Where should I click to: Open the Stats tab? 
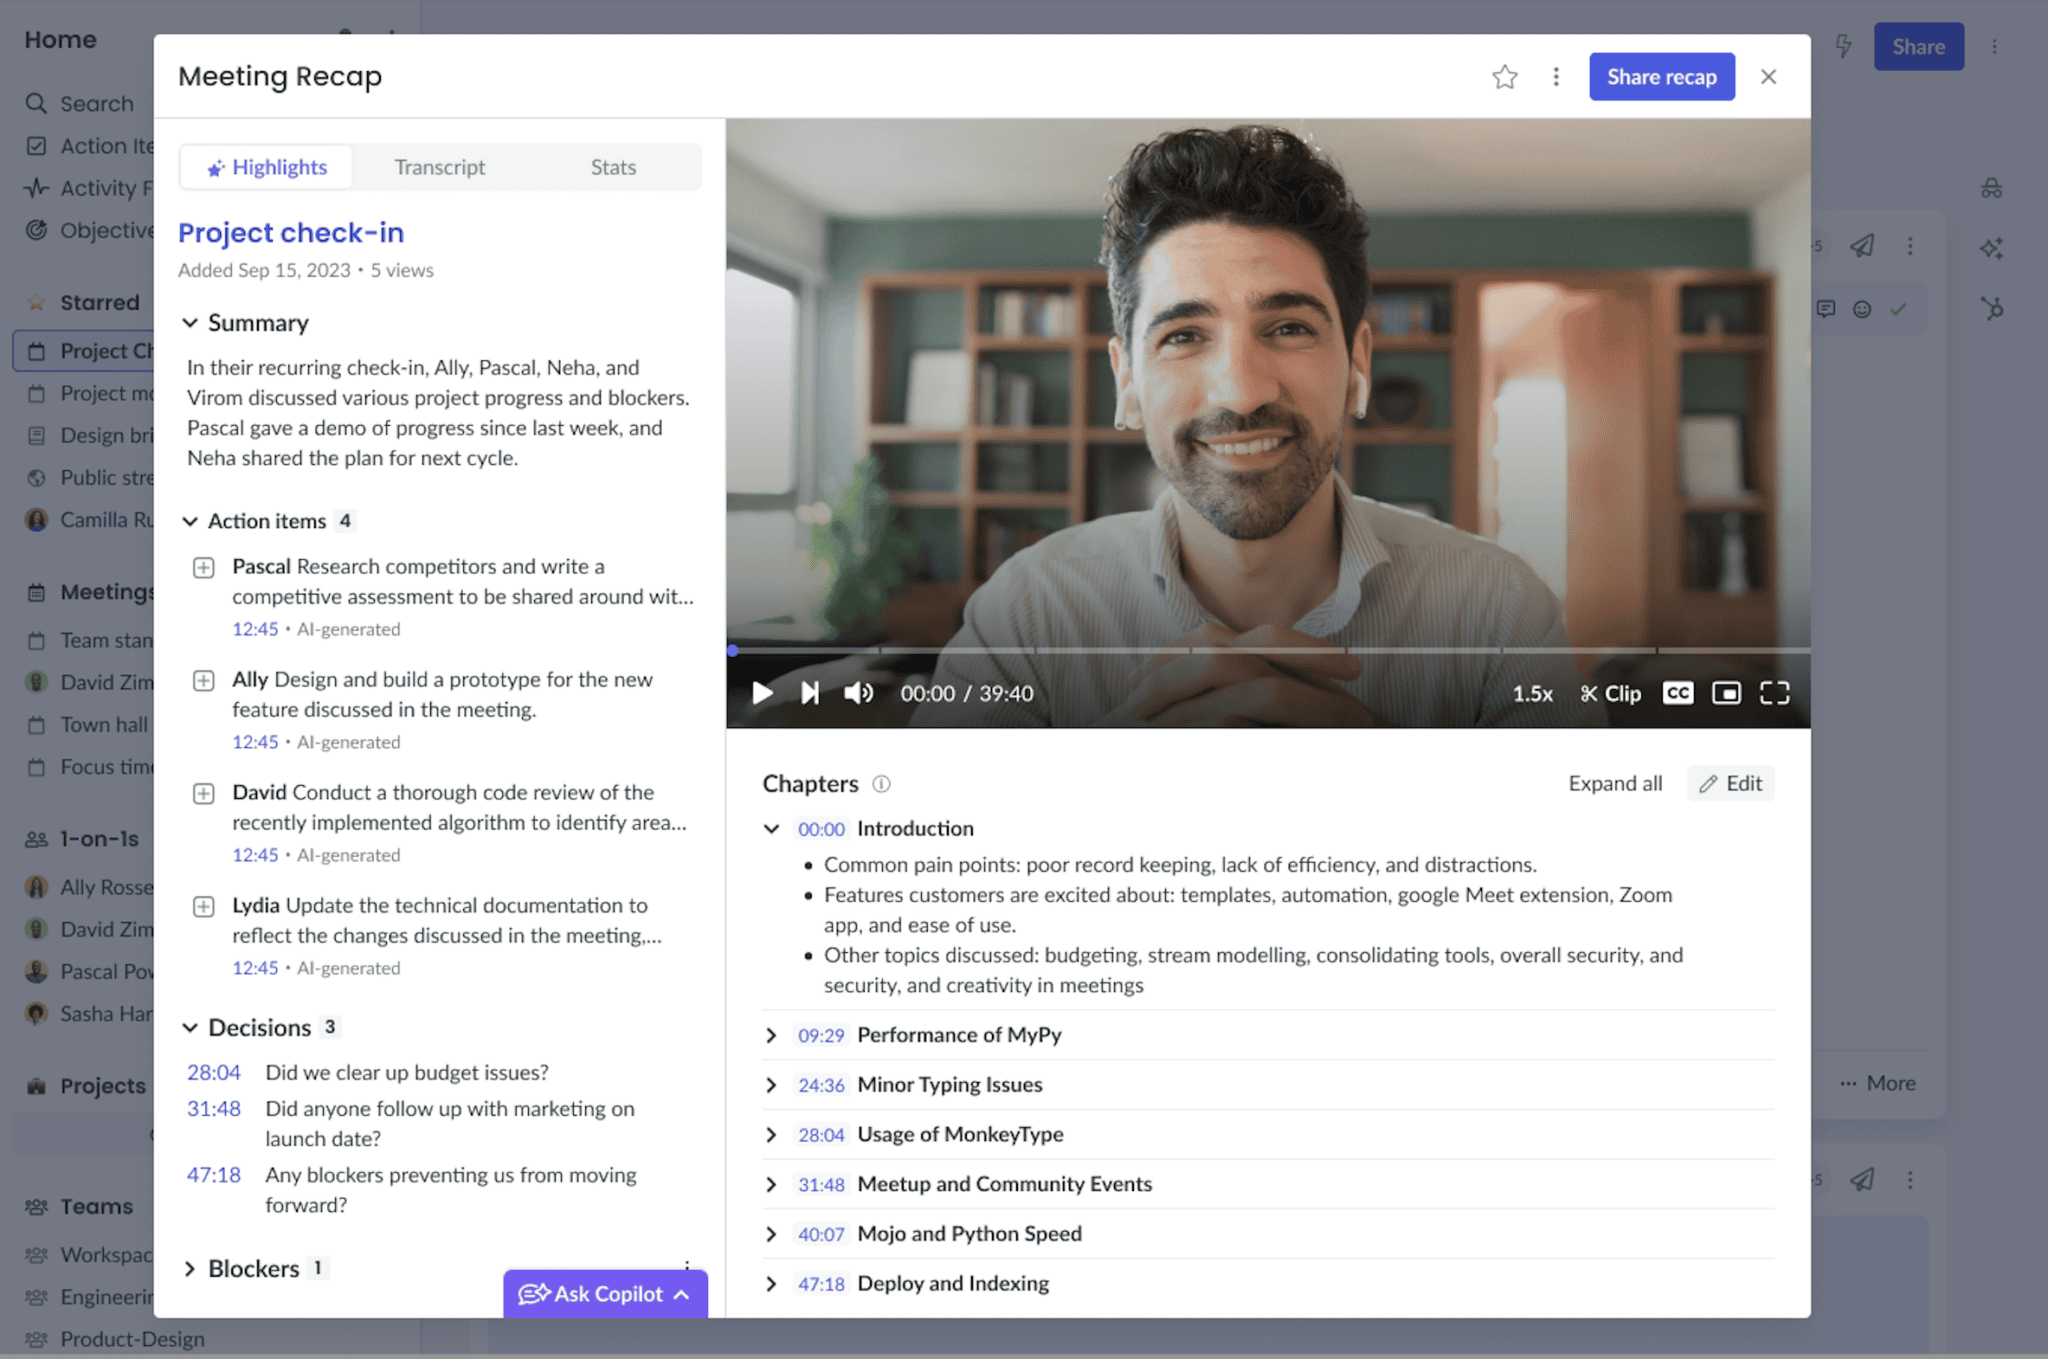pyautogui.click(x=613, y=167)
